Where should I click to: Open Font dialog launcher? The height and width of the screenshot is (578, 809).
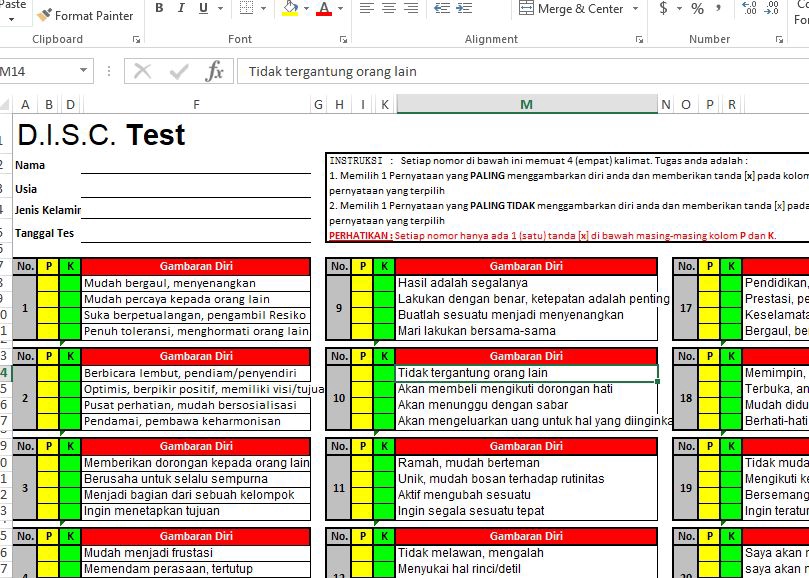tap(343, 39)
